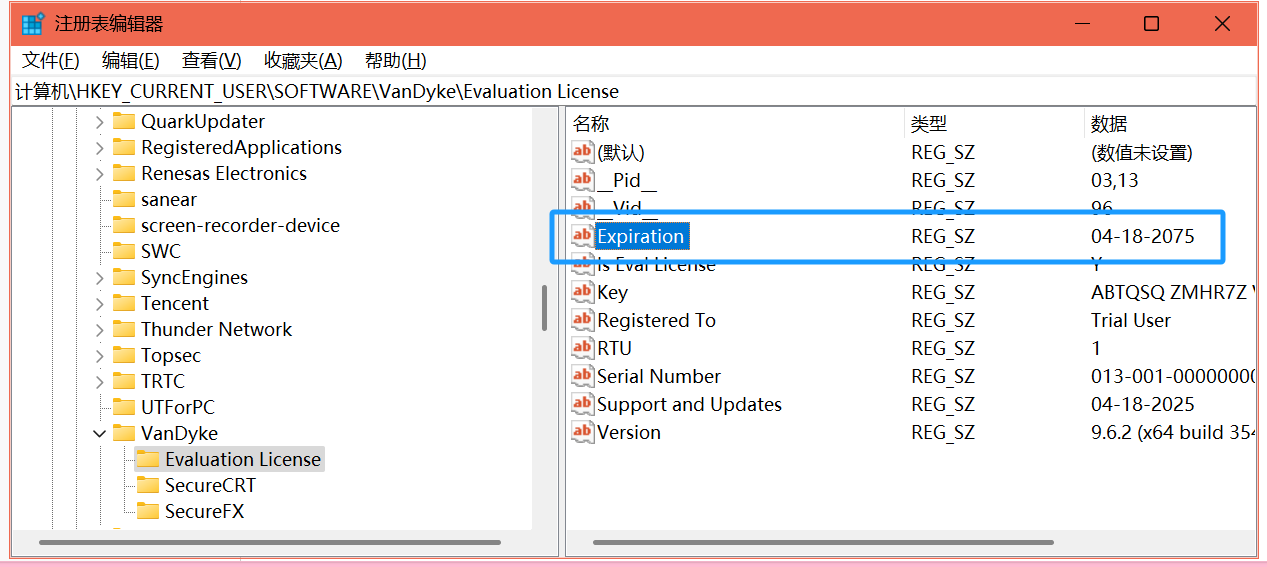Open the 查看(V) menu
This screenshot has height=567, width=1267.
tap(212, 60)
